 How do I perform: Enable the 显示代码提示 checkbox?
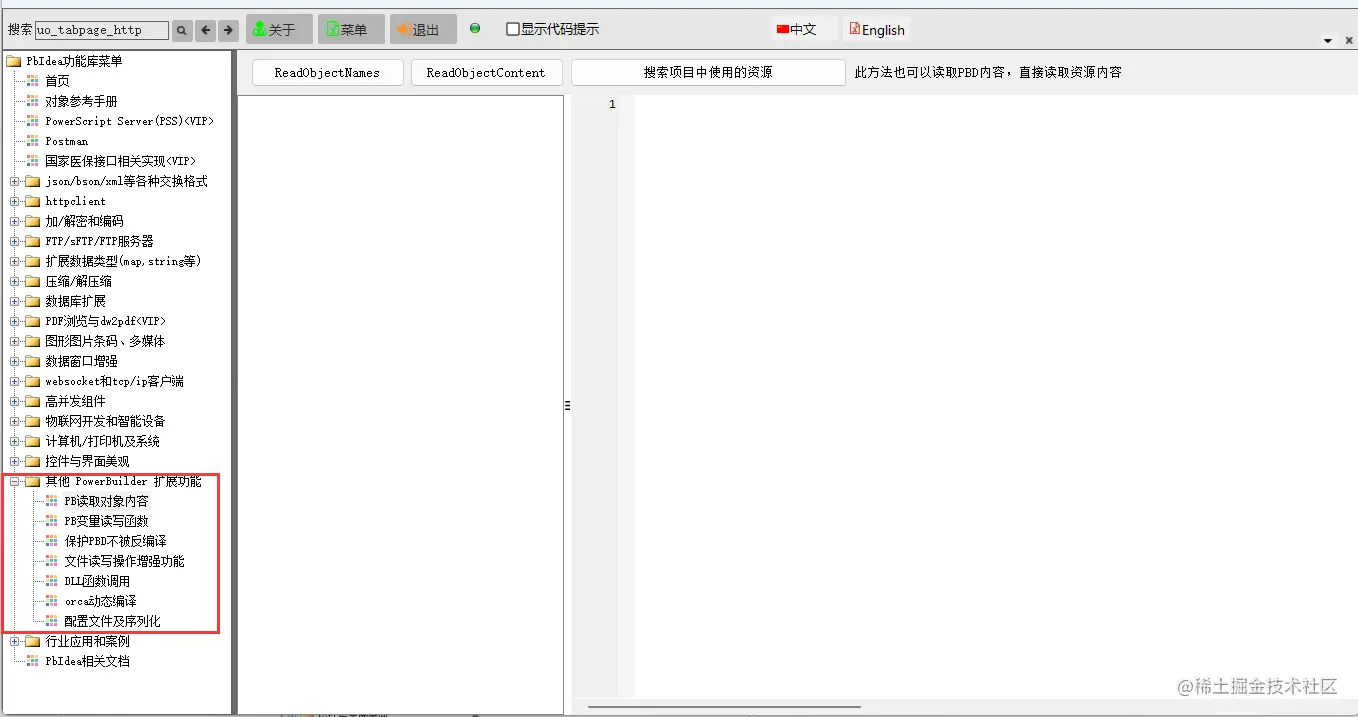click(x=513, y=29)
